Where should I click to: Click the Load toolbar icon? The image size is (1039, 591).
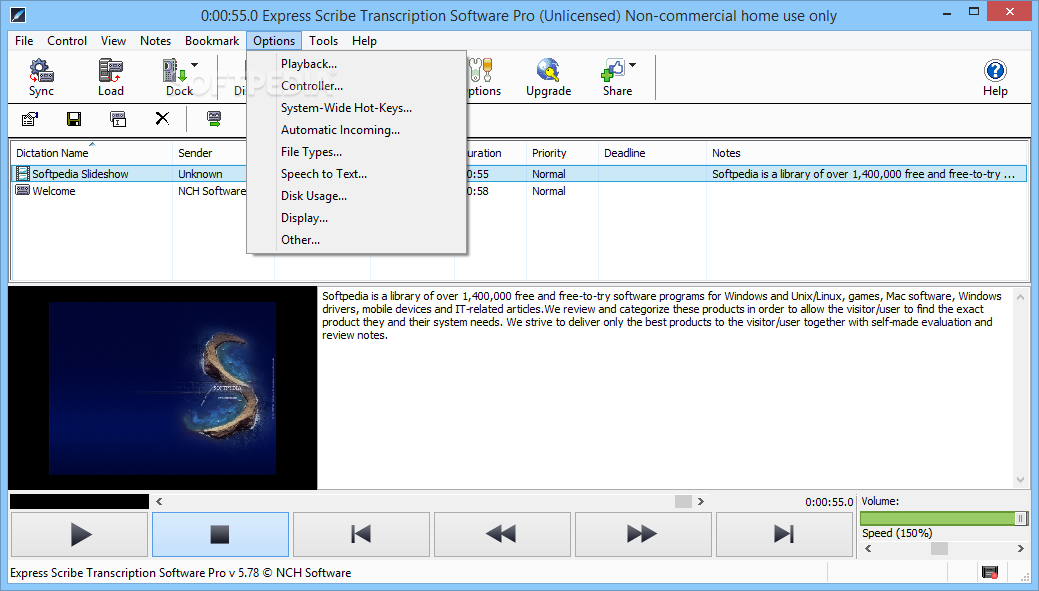(111, 78)
